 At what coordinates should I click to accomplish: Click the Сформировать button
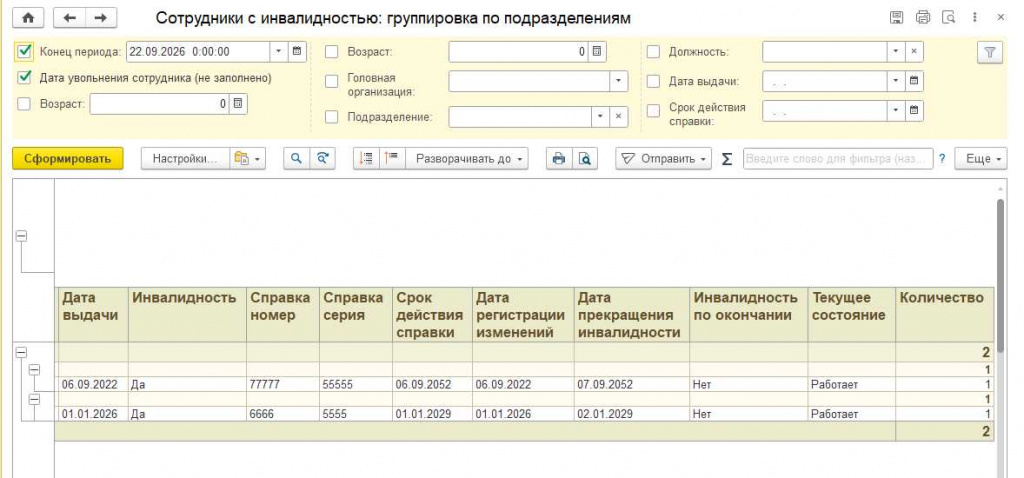click(67, 158)
